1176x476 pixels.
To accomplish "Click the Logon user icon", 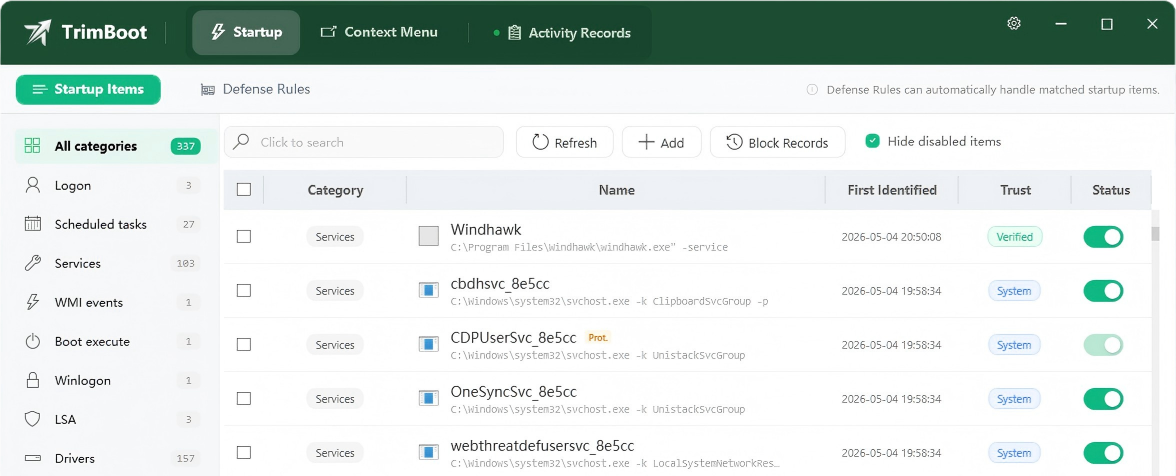I will coord(32,185).
